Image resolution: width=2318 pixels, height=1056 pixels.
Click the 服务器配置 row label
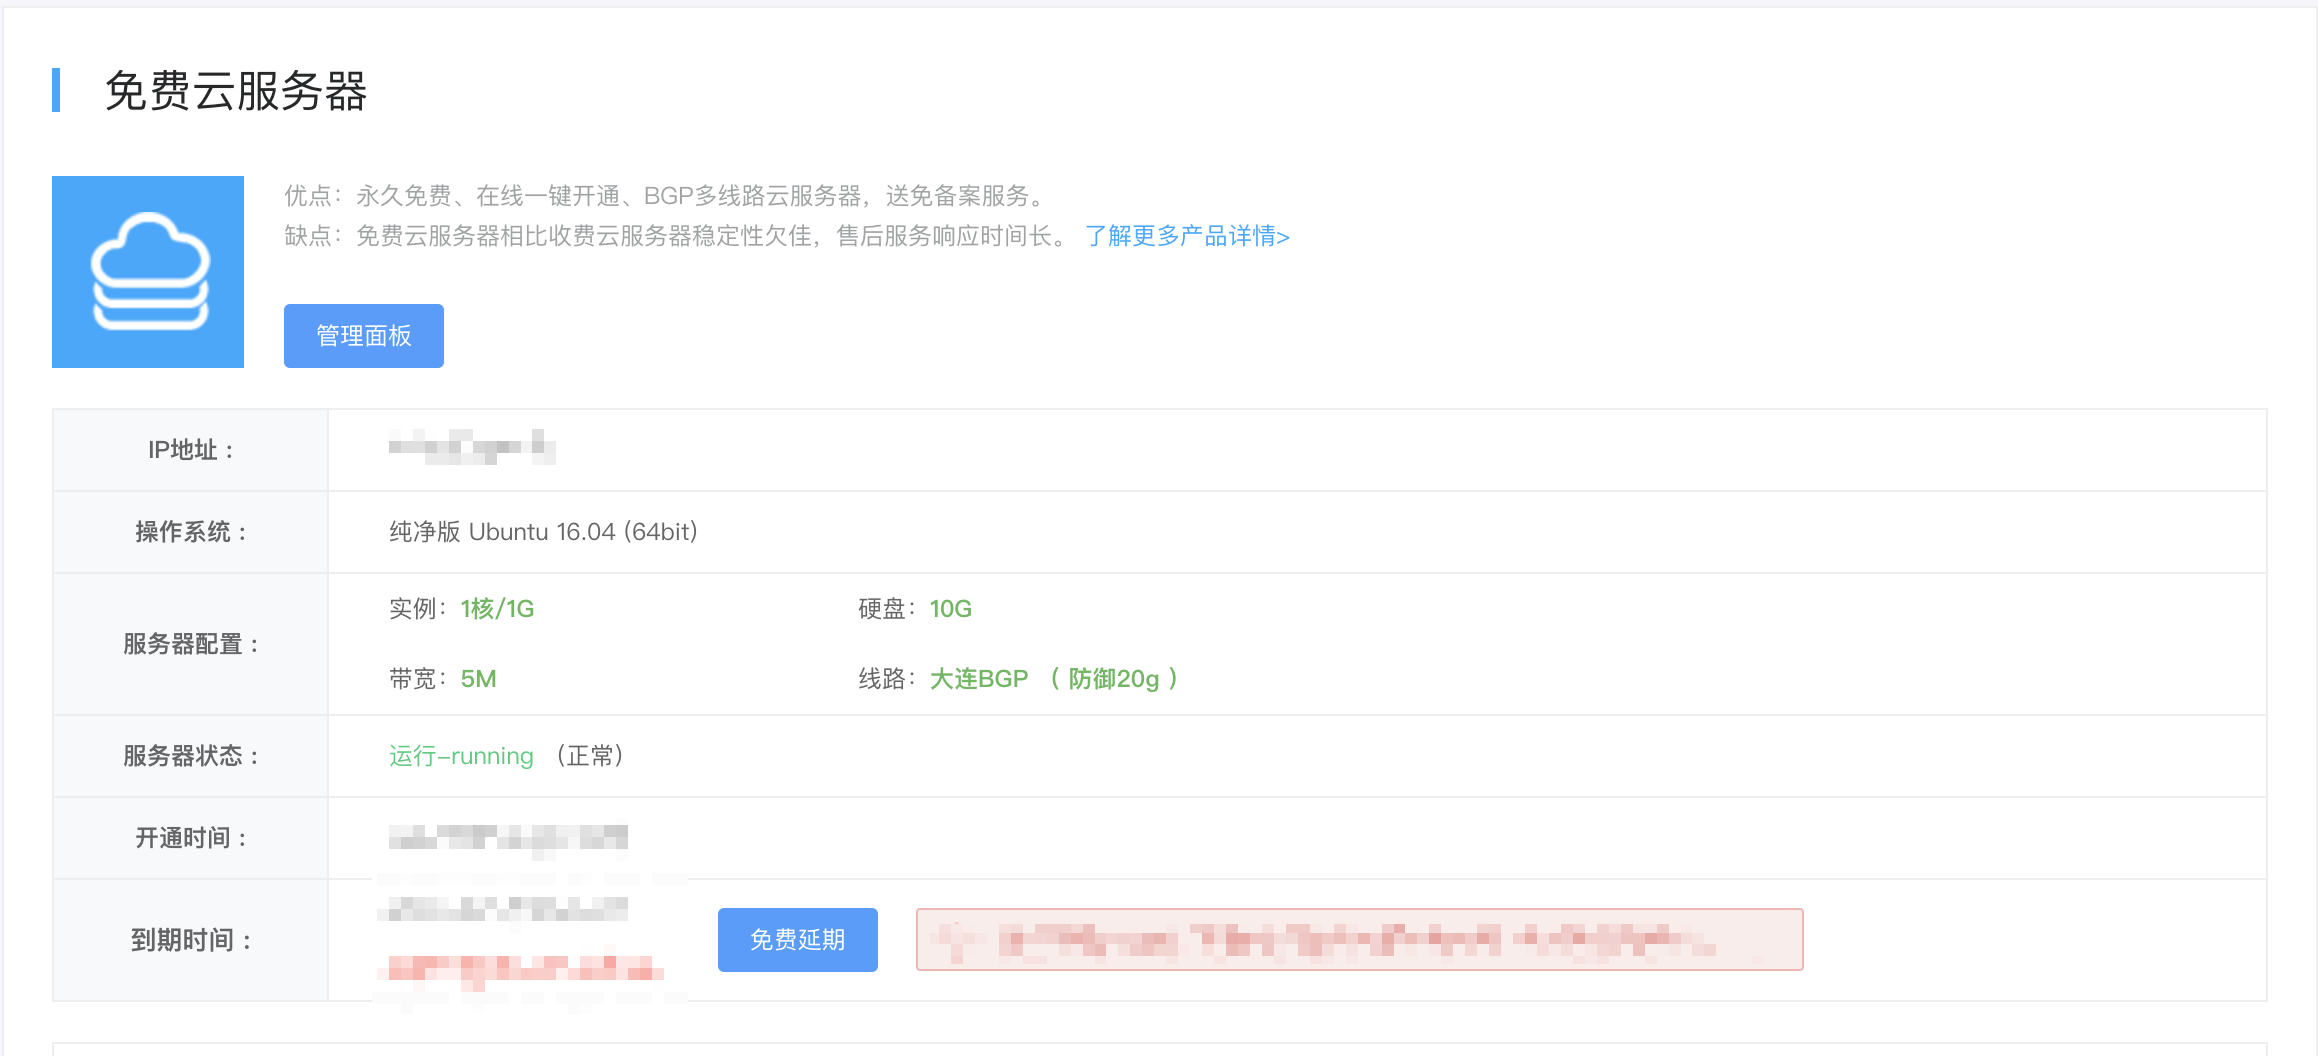(x=191, y=644)
